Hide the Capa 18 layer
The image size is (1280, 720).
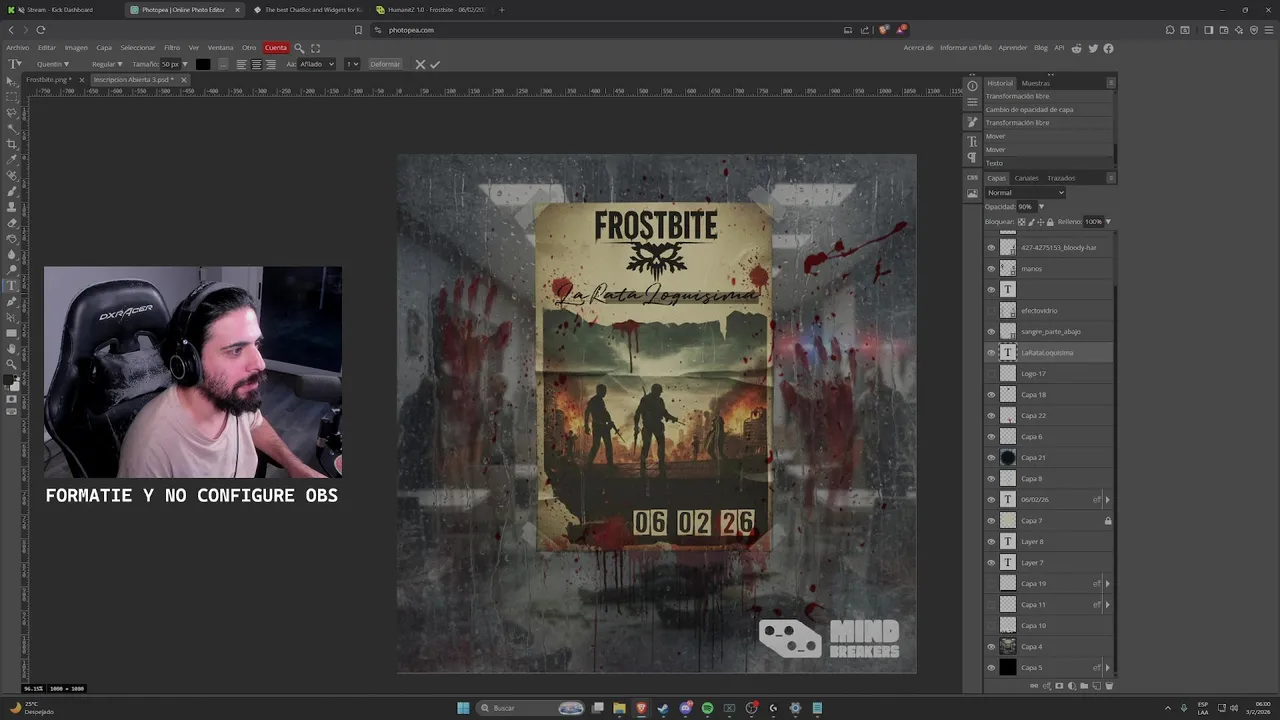[x=991, y=395]
